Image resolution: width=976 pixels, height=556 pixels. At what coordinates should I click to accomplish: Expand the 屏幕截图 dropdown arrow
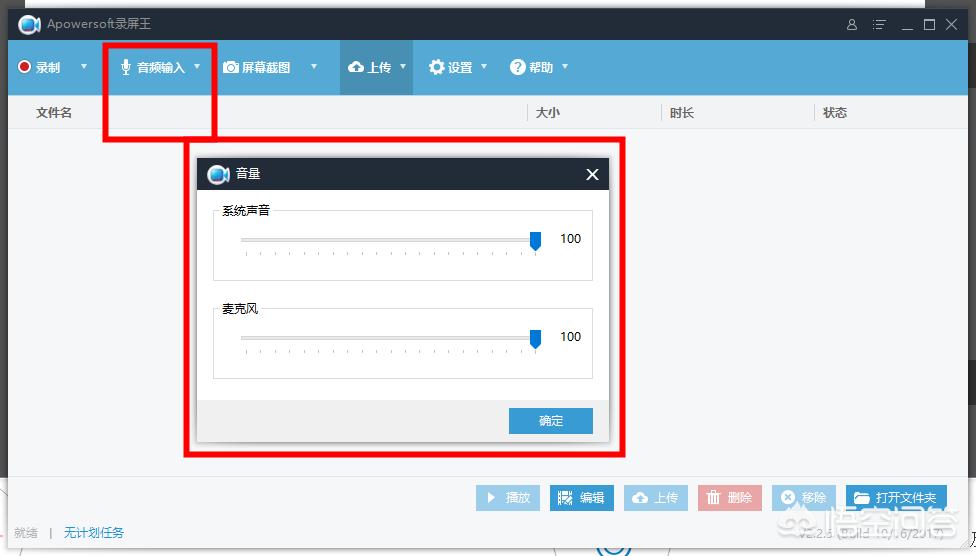click(314, 66)
